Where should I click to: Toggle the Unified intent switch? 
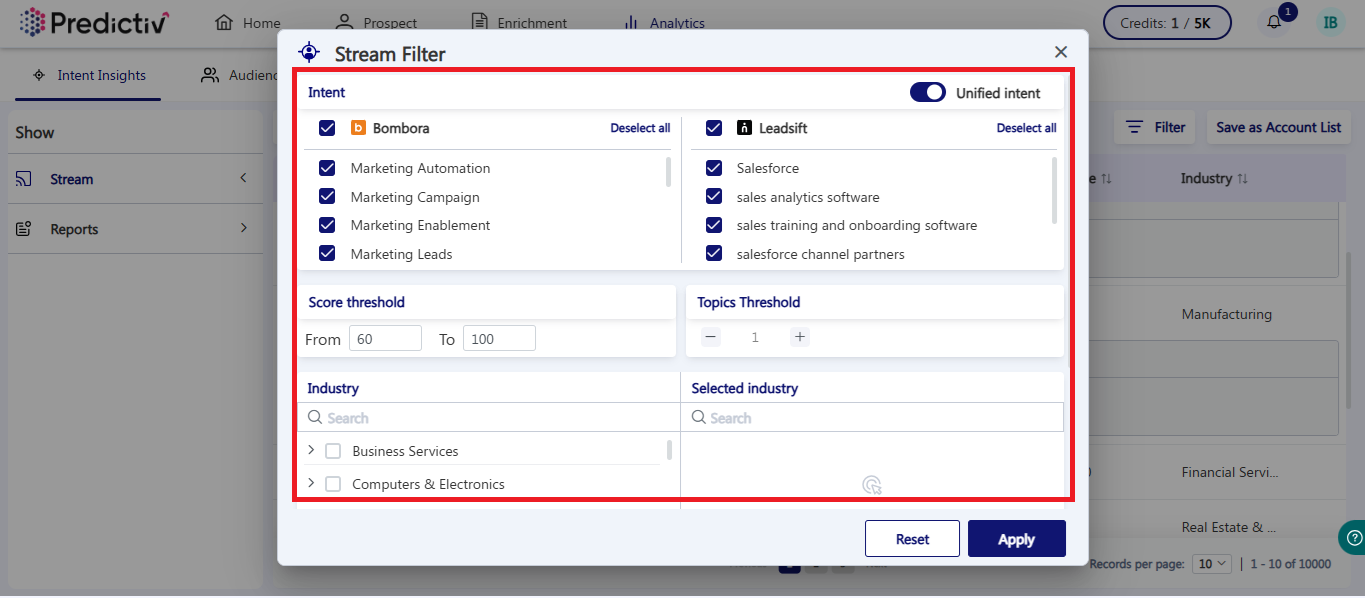point(928,93)
